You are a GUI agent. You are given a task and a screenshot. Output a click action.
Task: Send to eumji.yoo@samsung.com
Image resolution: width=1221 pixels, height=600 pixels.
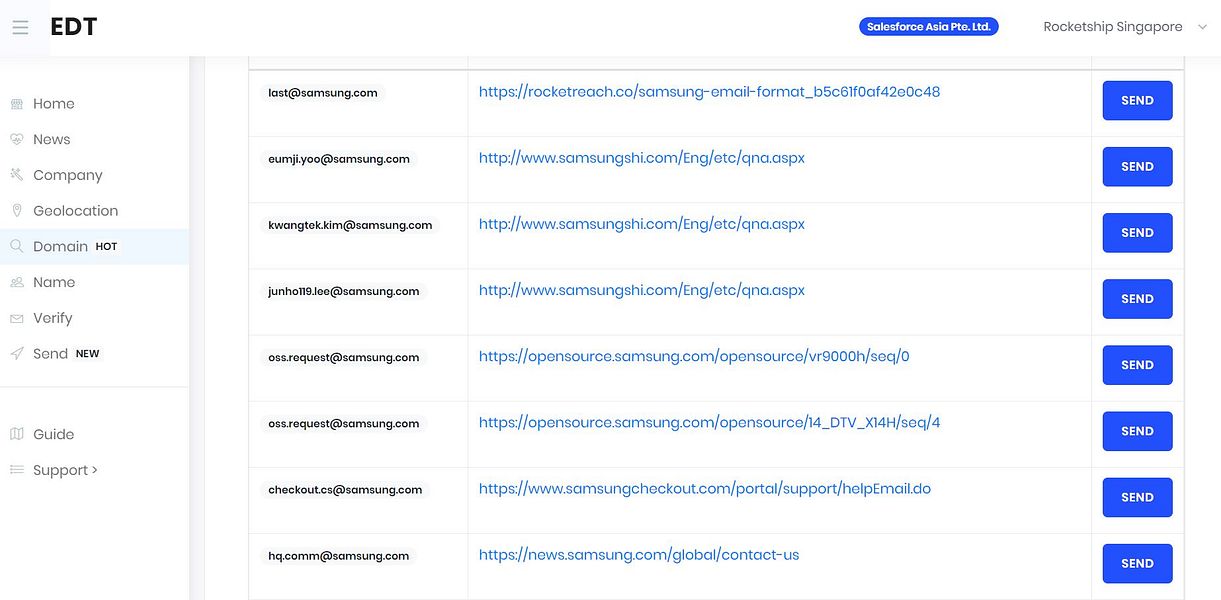click(x=1137, y=167)
